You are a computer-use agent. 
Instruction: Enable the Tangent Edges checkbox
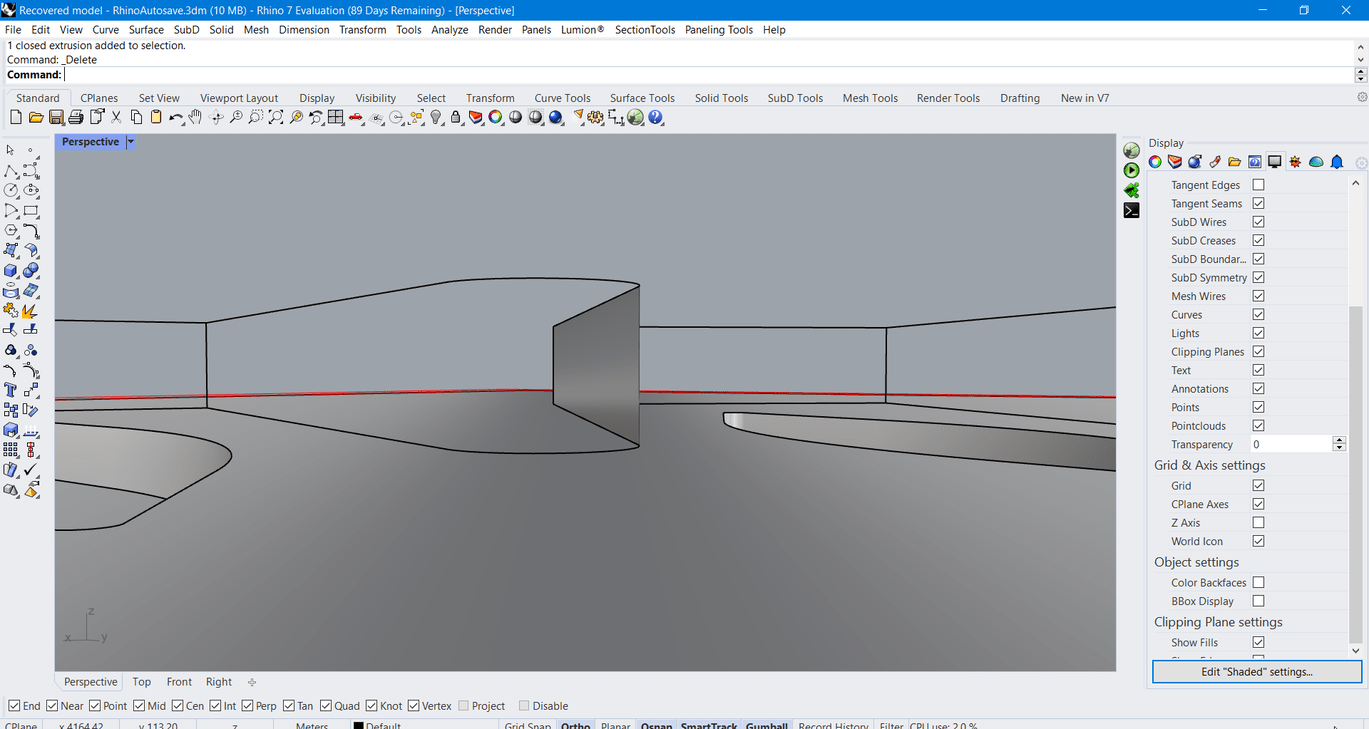click(1258, 185)
